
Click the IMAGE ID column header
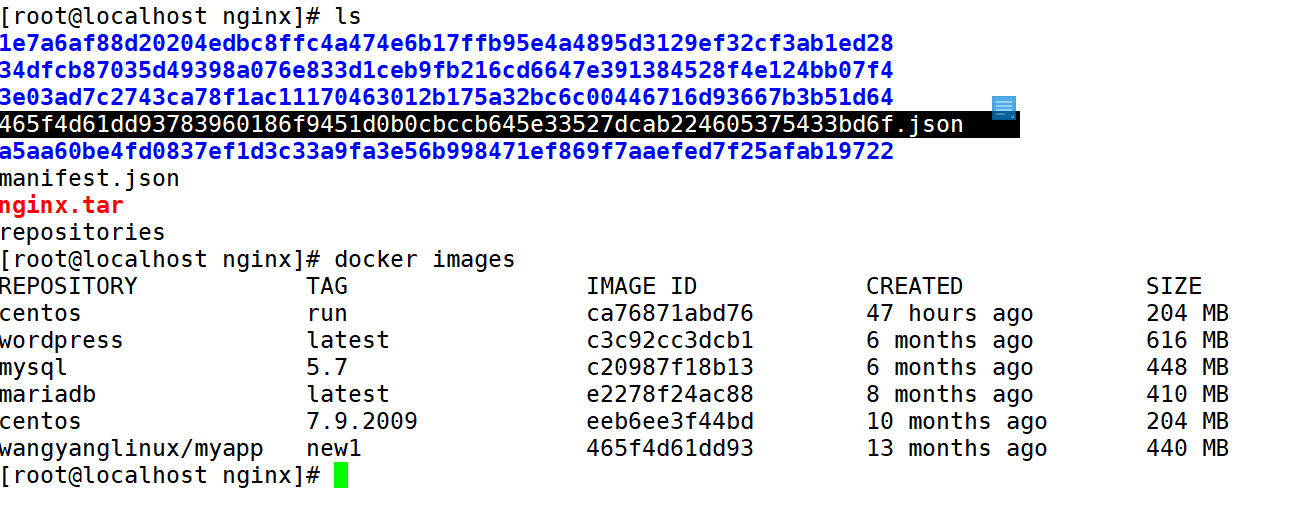[x=641, y=286]
